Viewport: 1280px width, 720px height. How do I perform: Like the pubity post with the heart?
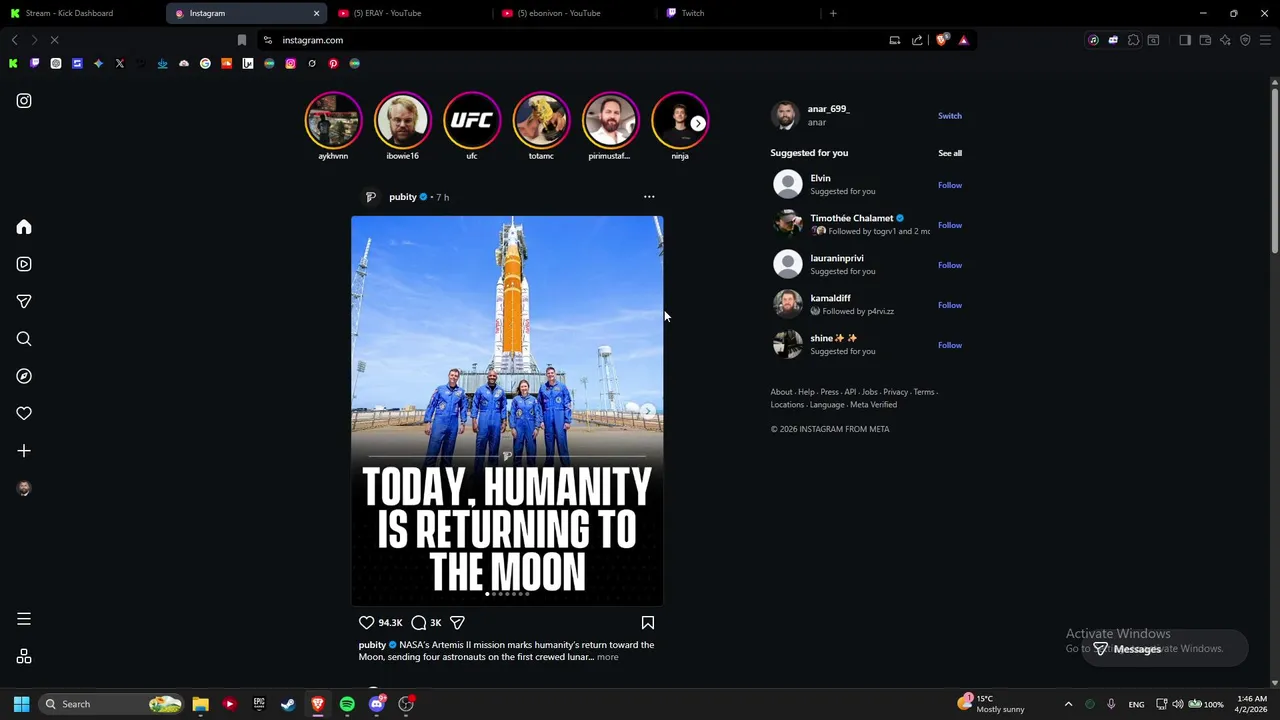point(366,622)
